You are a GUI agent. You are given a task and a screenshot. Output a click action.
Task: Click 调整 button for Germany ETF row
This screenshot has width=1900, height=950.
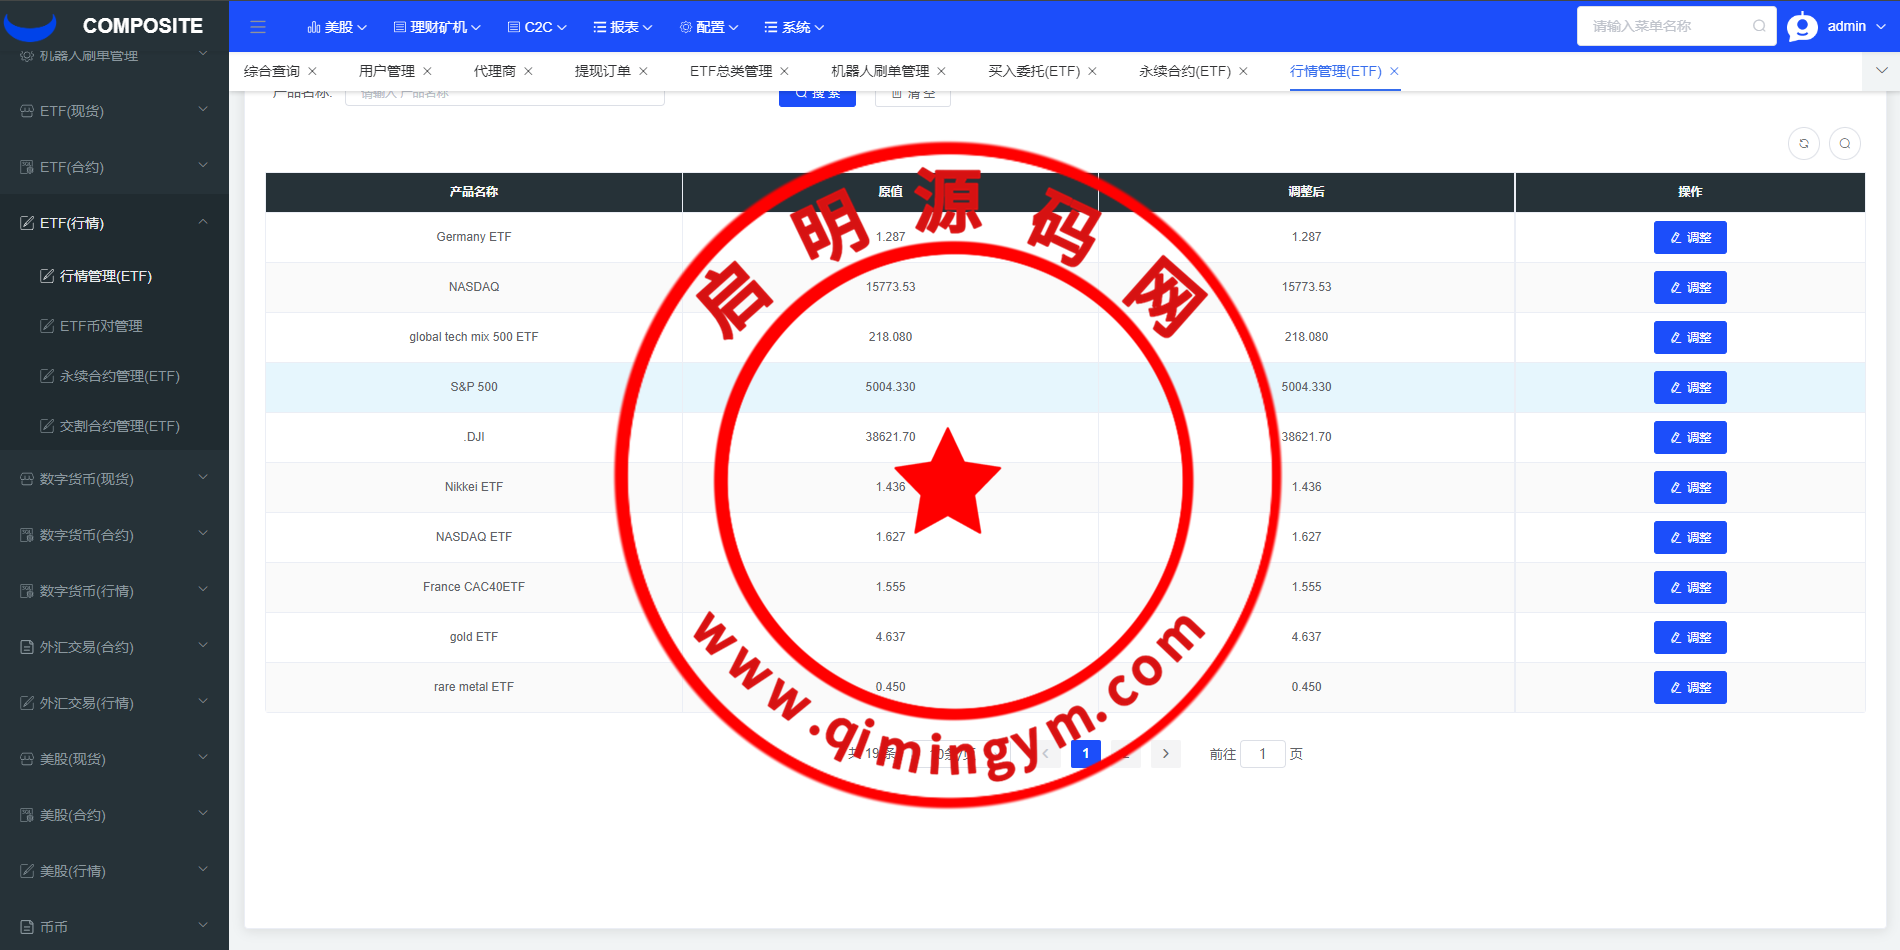click(1689, 238)
